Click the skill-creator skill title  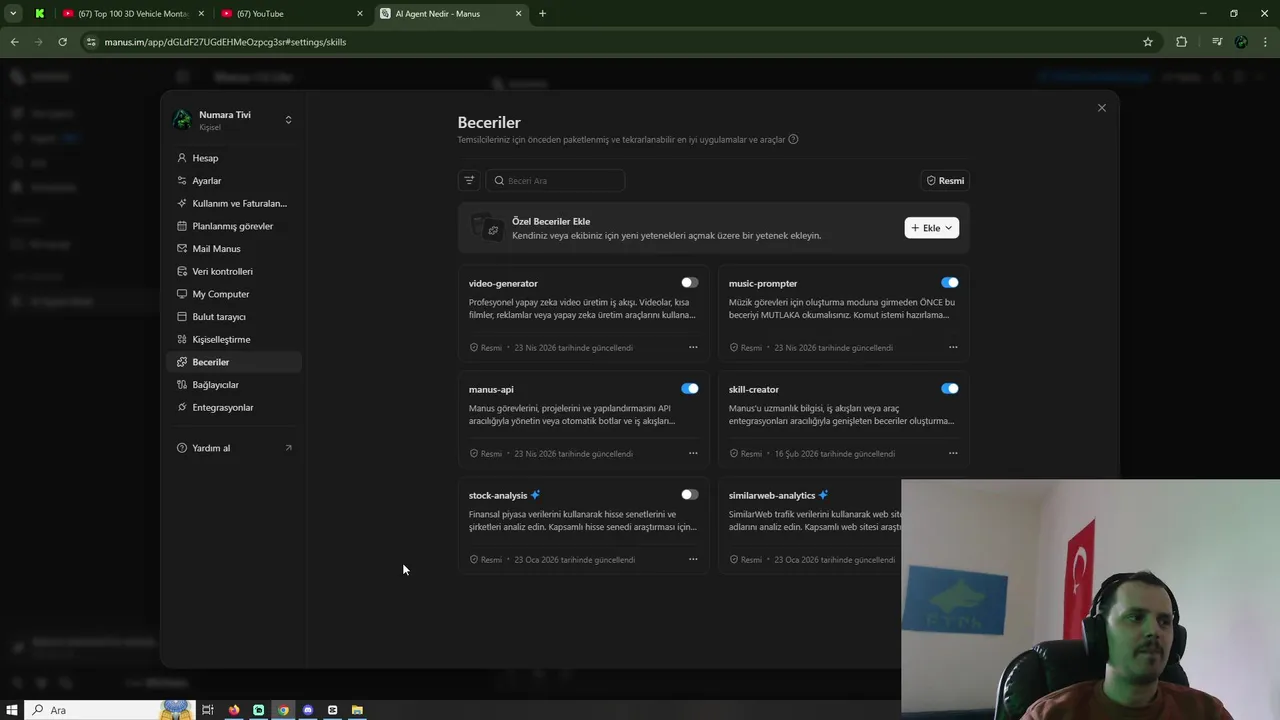(754, 390)
